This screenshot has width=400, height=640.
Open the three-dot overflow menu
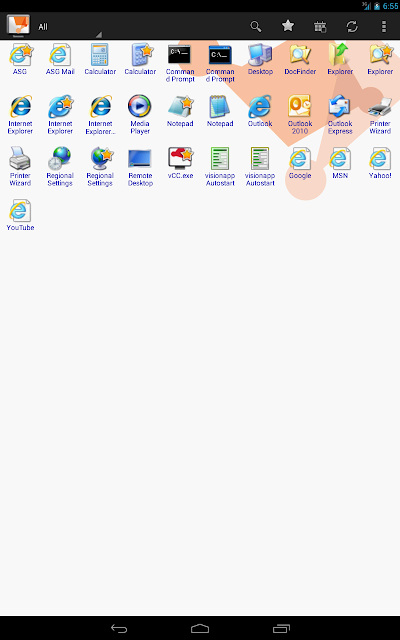coord(384,27)
